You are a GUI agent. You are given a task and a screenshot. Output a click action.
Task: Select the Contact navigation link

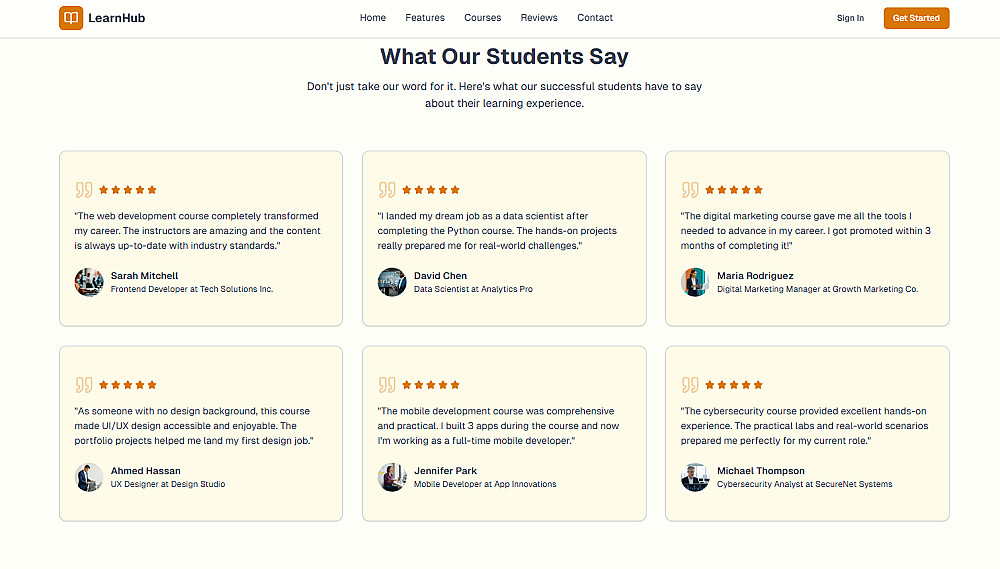(x=595, y=18)
